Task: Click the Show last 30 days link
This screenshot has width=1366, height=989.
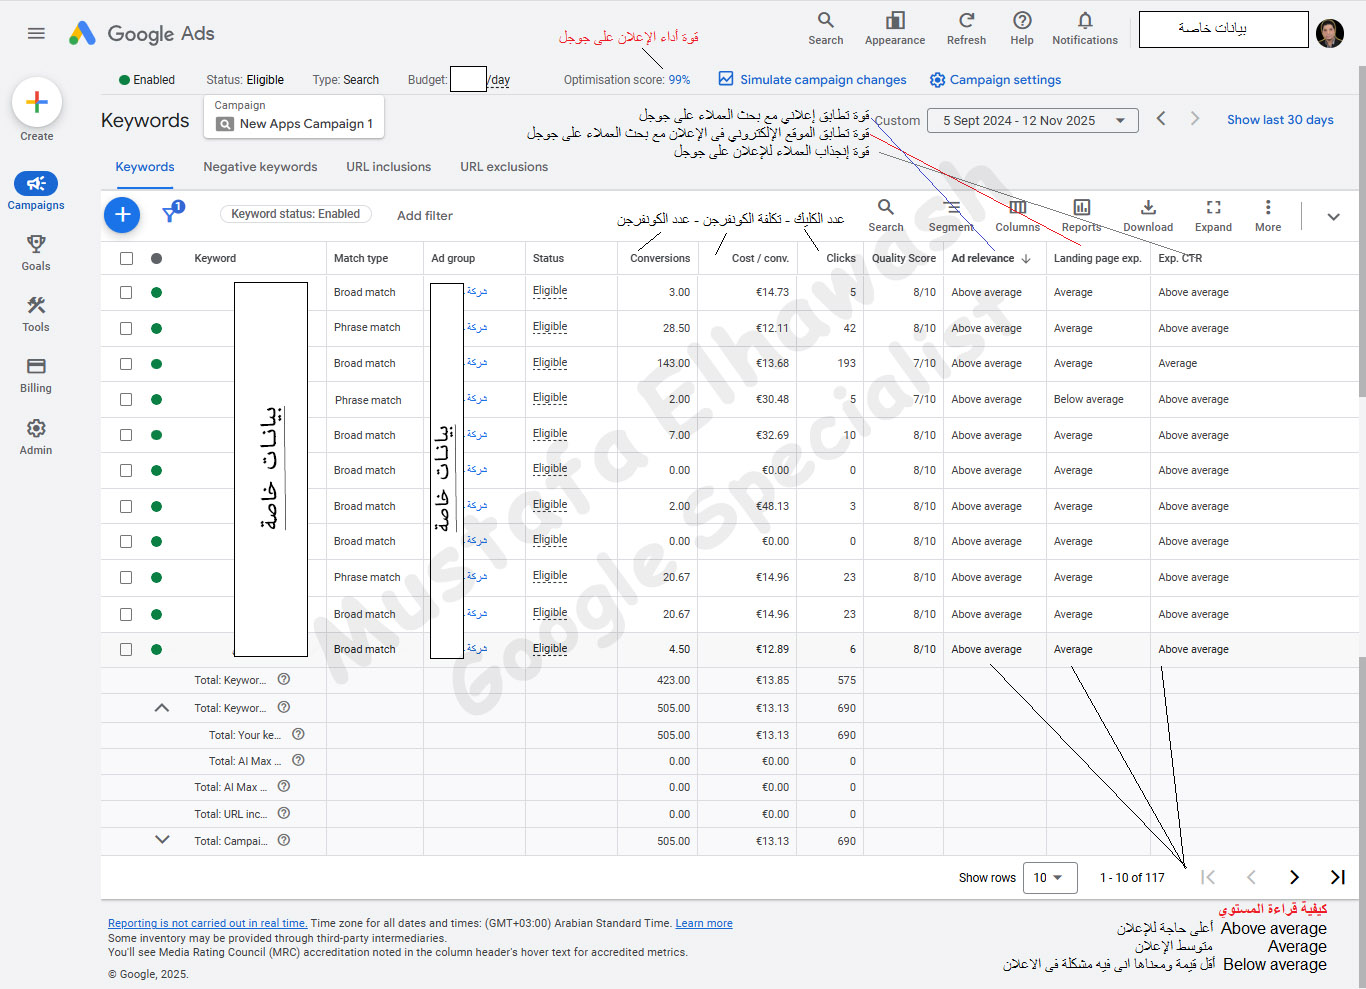Action: pyautogui.click(x=1280, y=120)
